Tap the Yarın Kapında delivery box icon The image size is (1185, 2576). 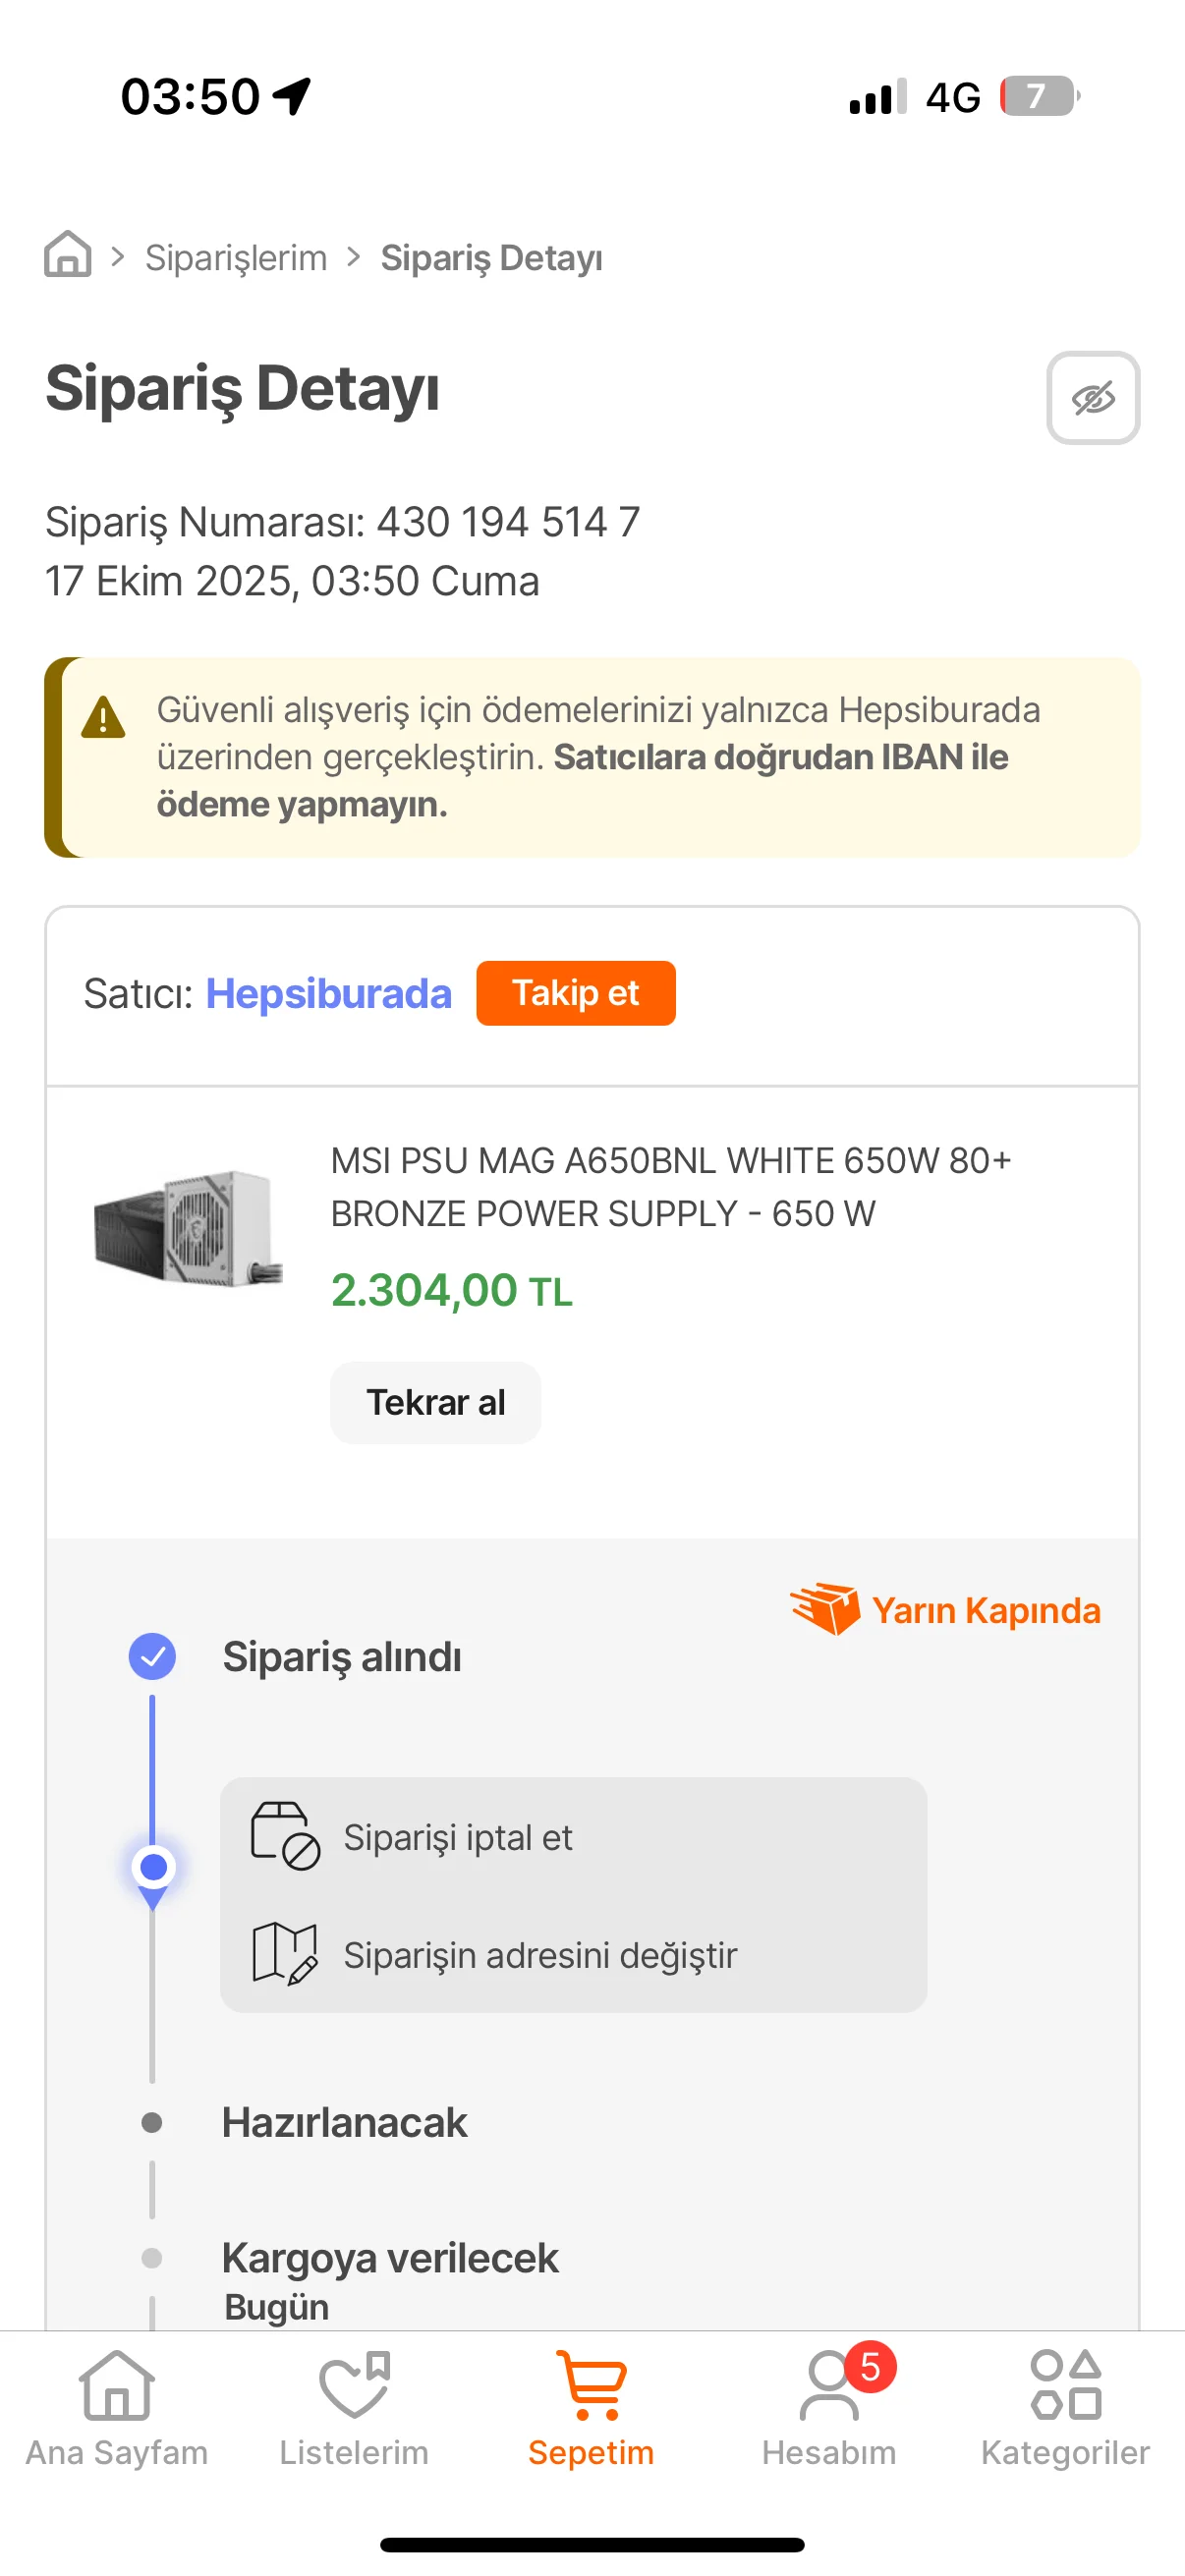click(x=824, y=1608)
